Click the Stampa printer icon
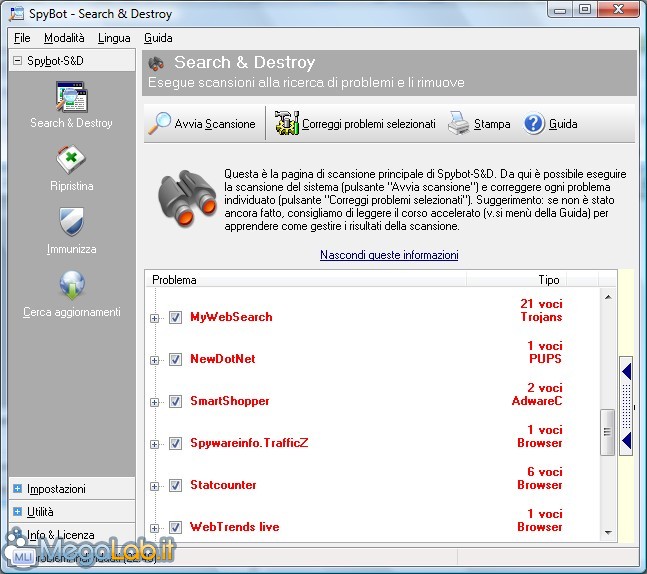Viewport: 647px width, 574px height. tap(458, 123)
